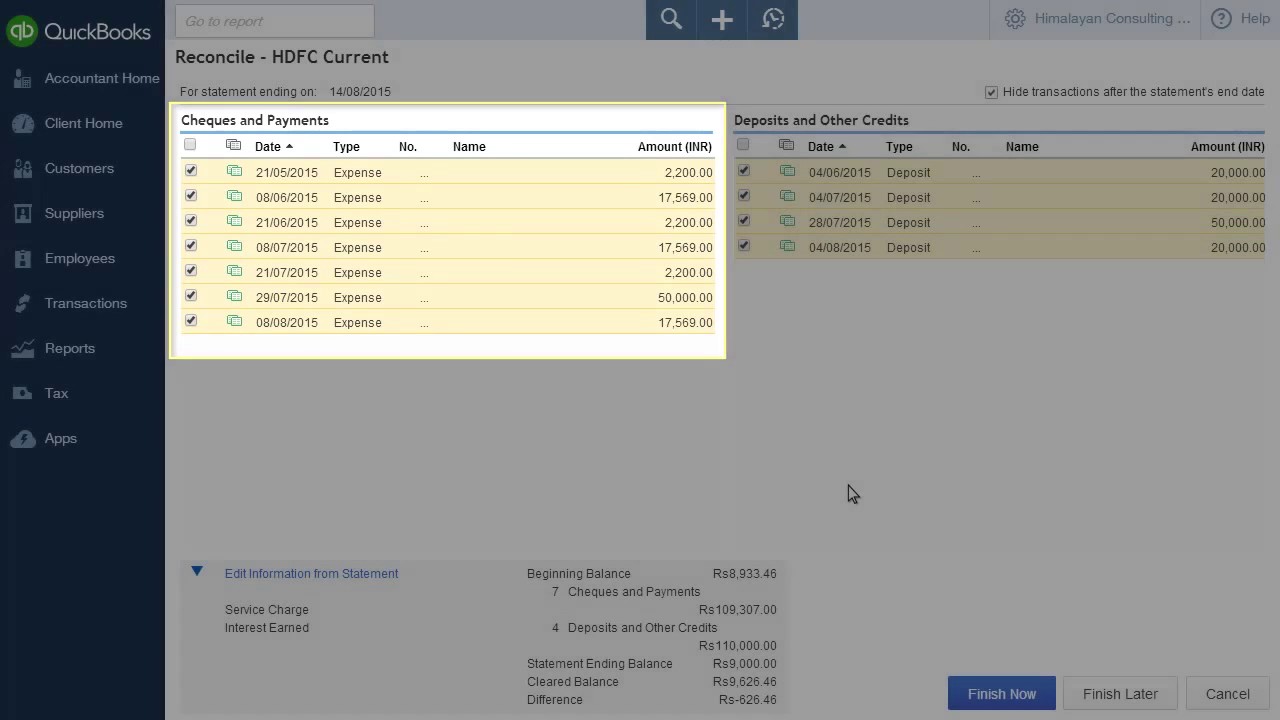Viewport: 1280px width, 720px height.
Task: Uncheck the 08/08/2015 expense checkbox
Action: point(191,321)
